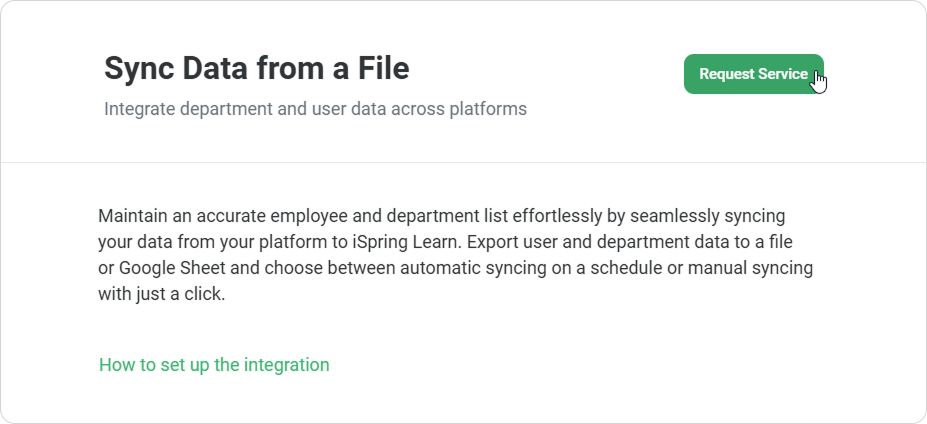Image resolution: width=927 pixels, height=424 pixels.
Task: Click the phrase department list in the first line
Action: (x=434, y=217)
